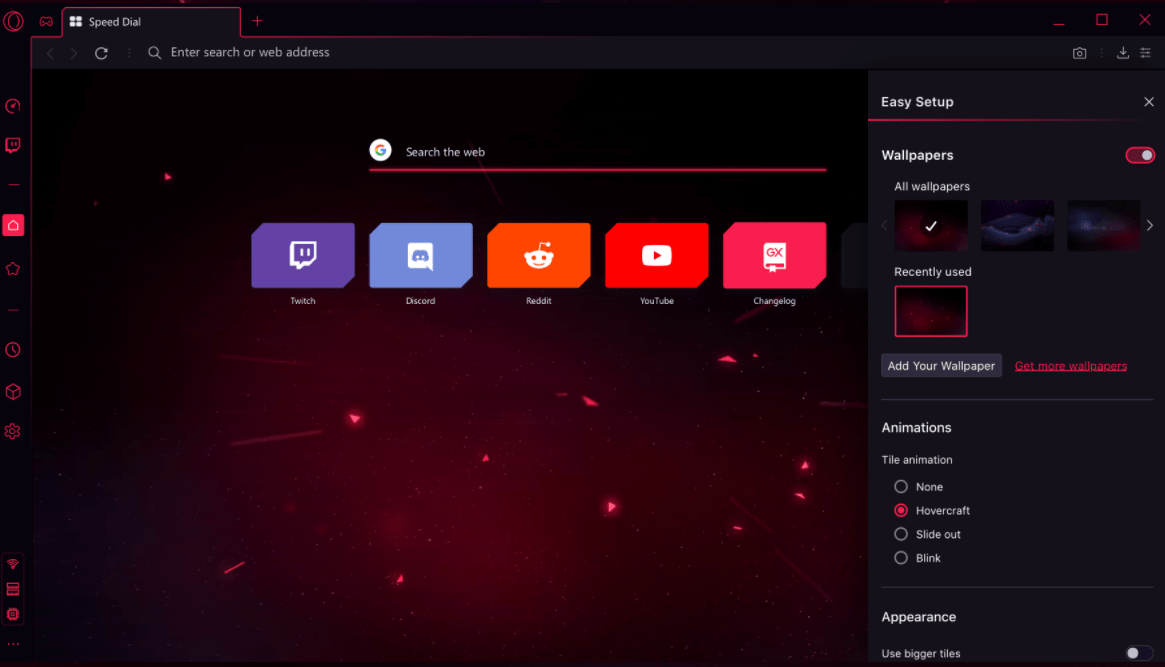
Task: Set tile animation to None
Action: click(x=901, y=486)
